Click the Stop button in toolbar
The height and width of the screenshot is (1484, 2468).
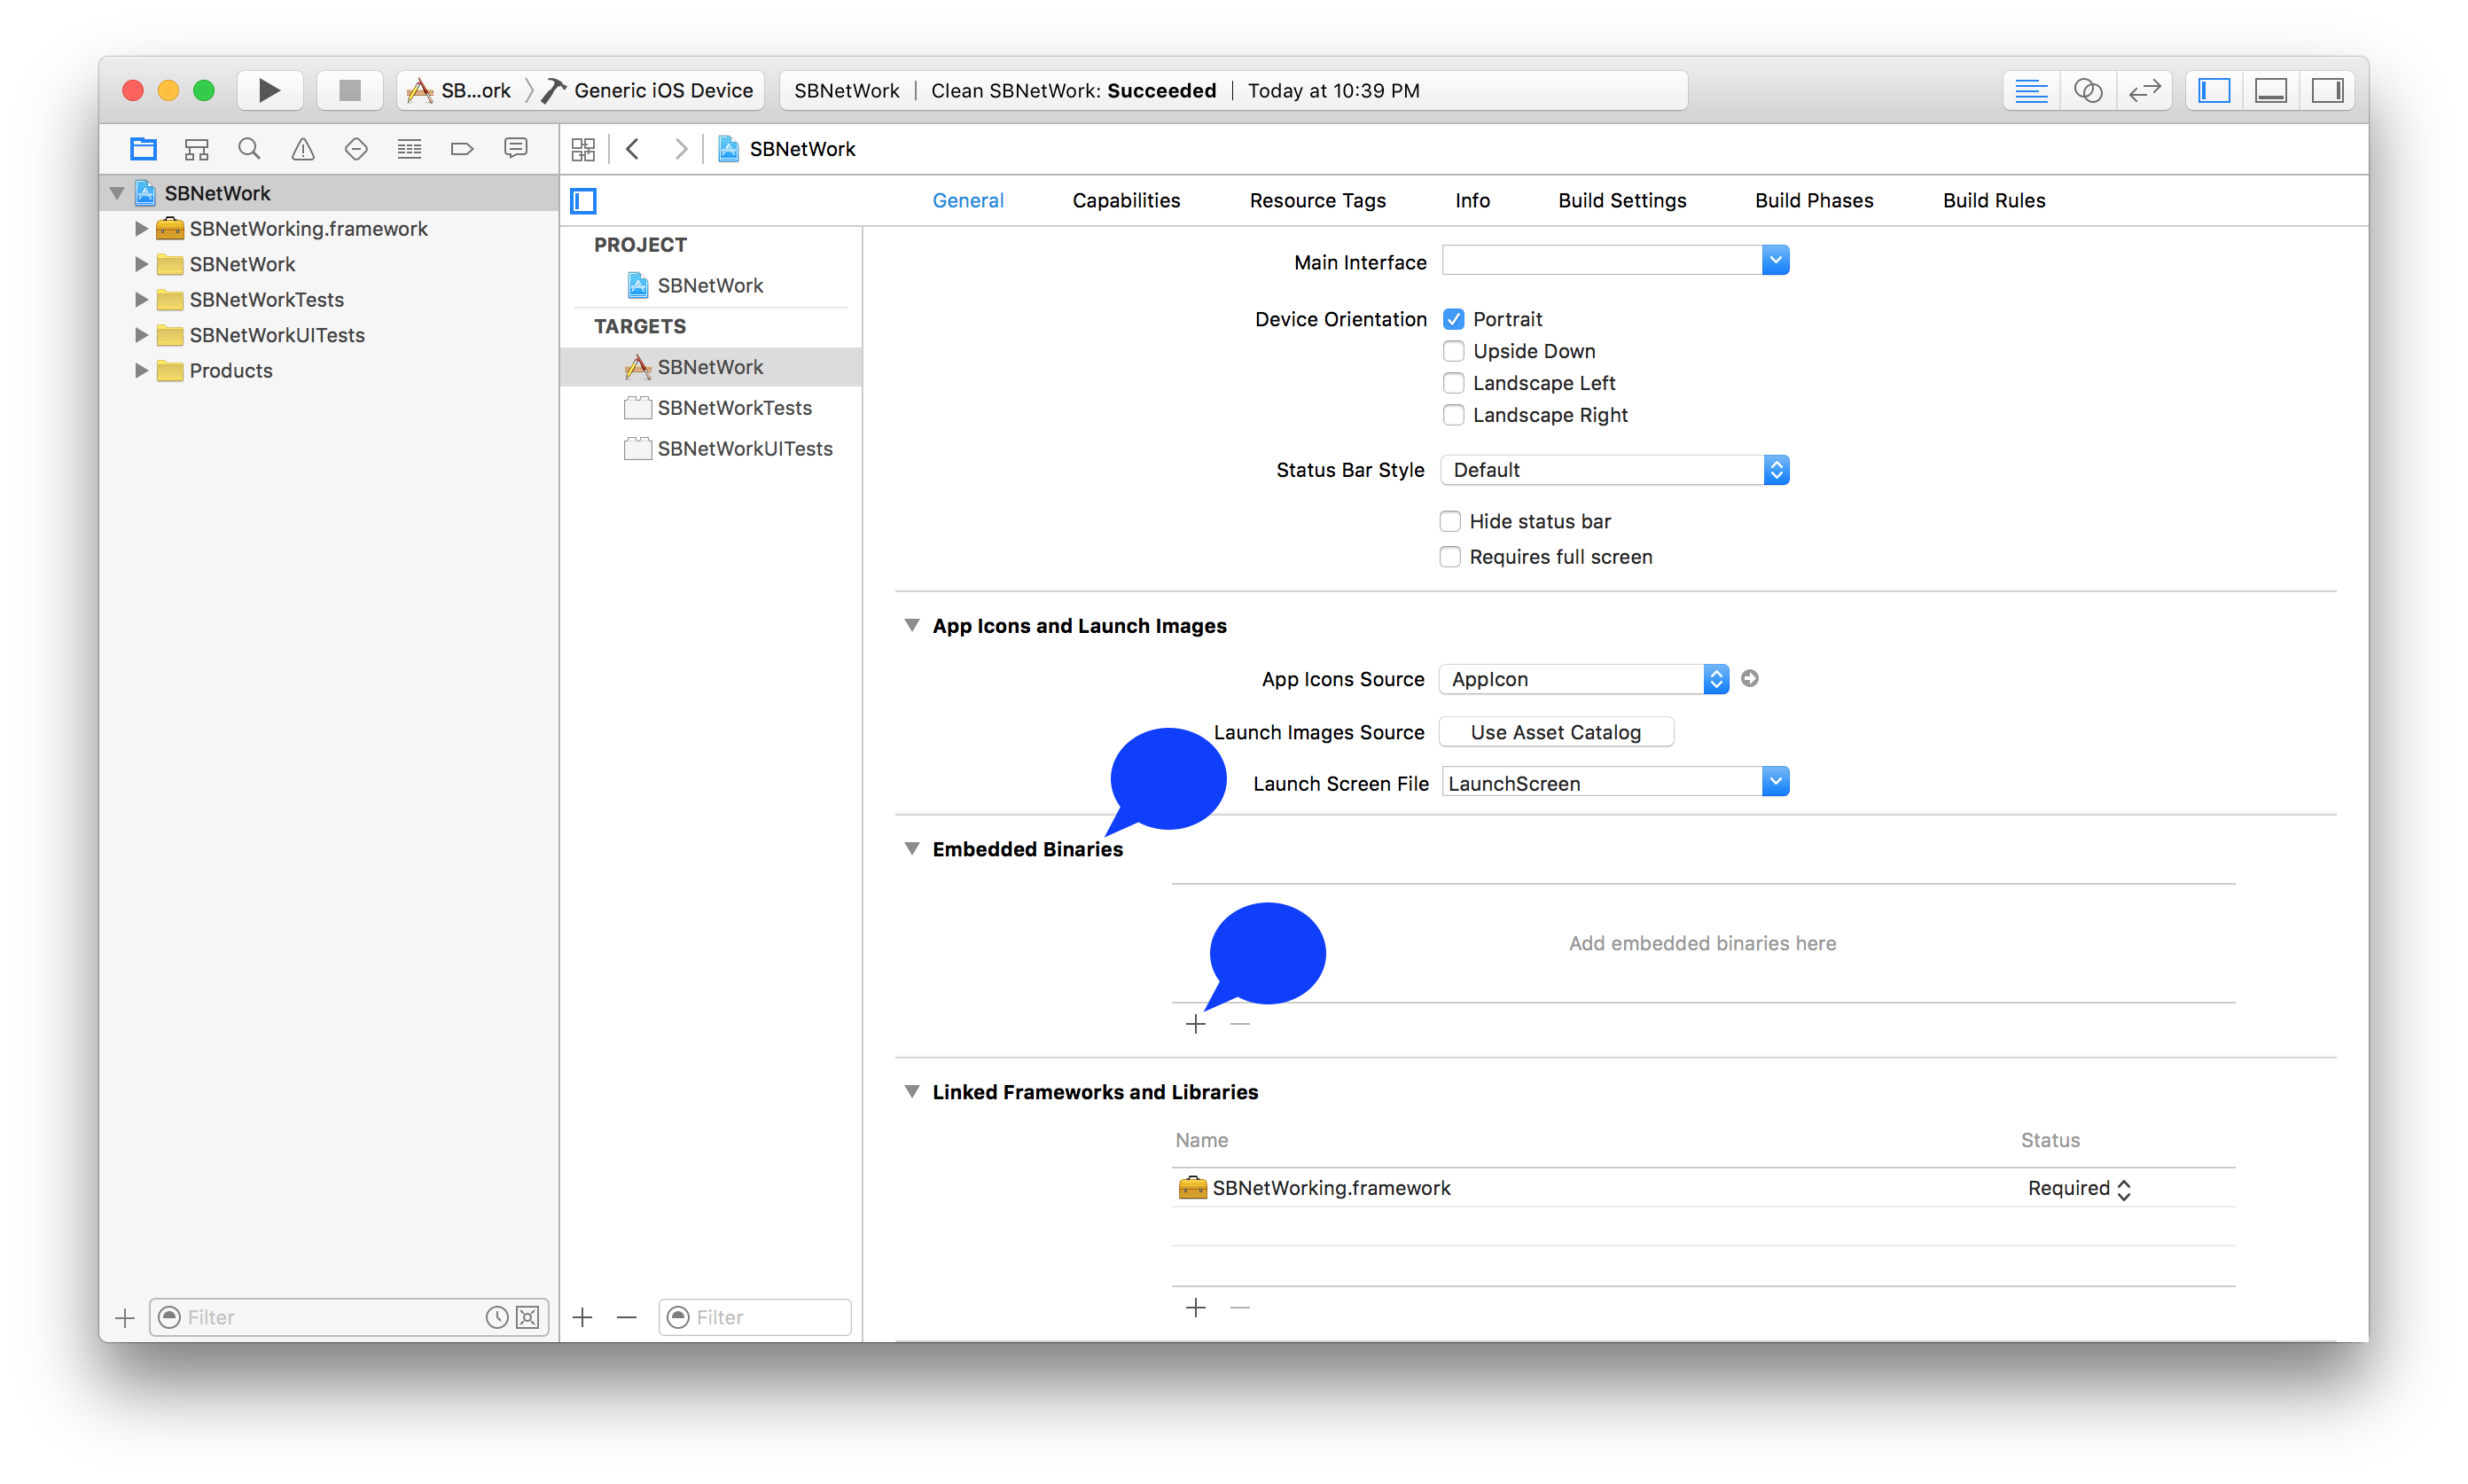[x=346, y=90]
